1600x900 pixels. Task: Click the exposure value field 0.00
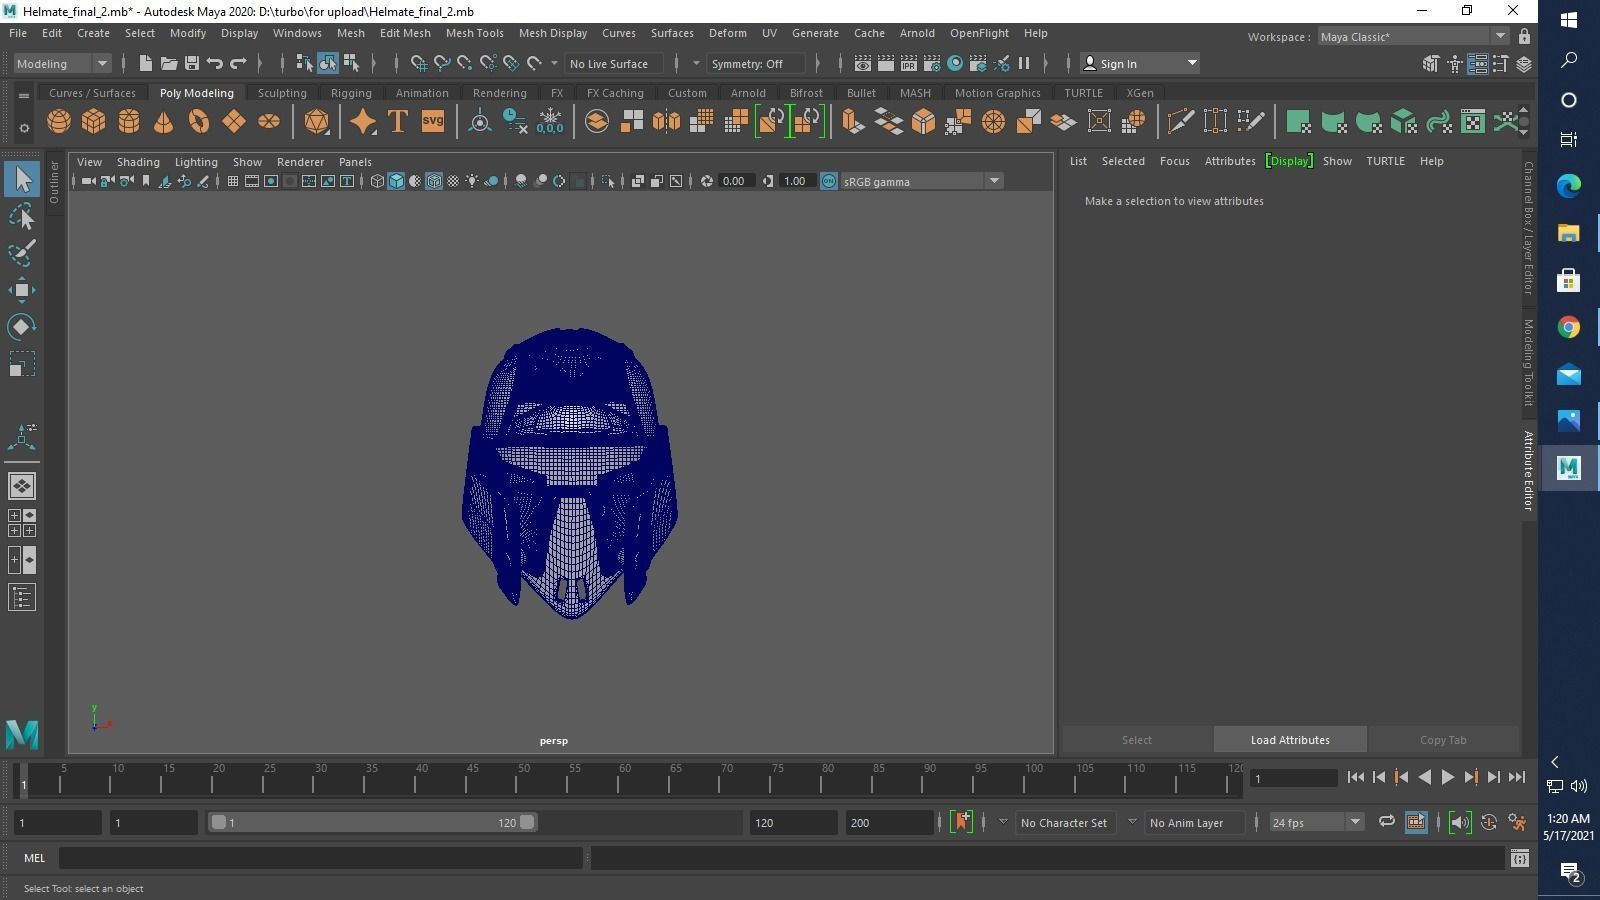(x=735, y=181)
